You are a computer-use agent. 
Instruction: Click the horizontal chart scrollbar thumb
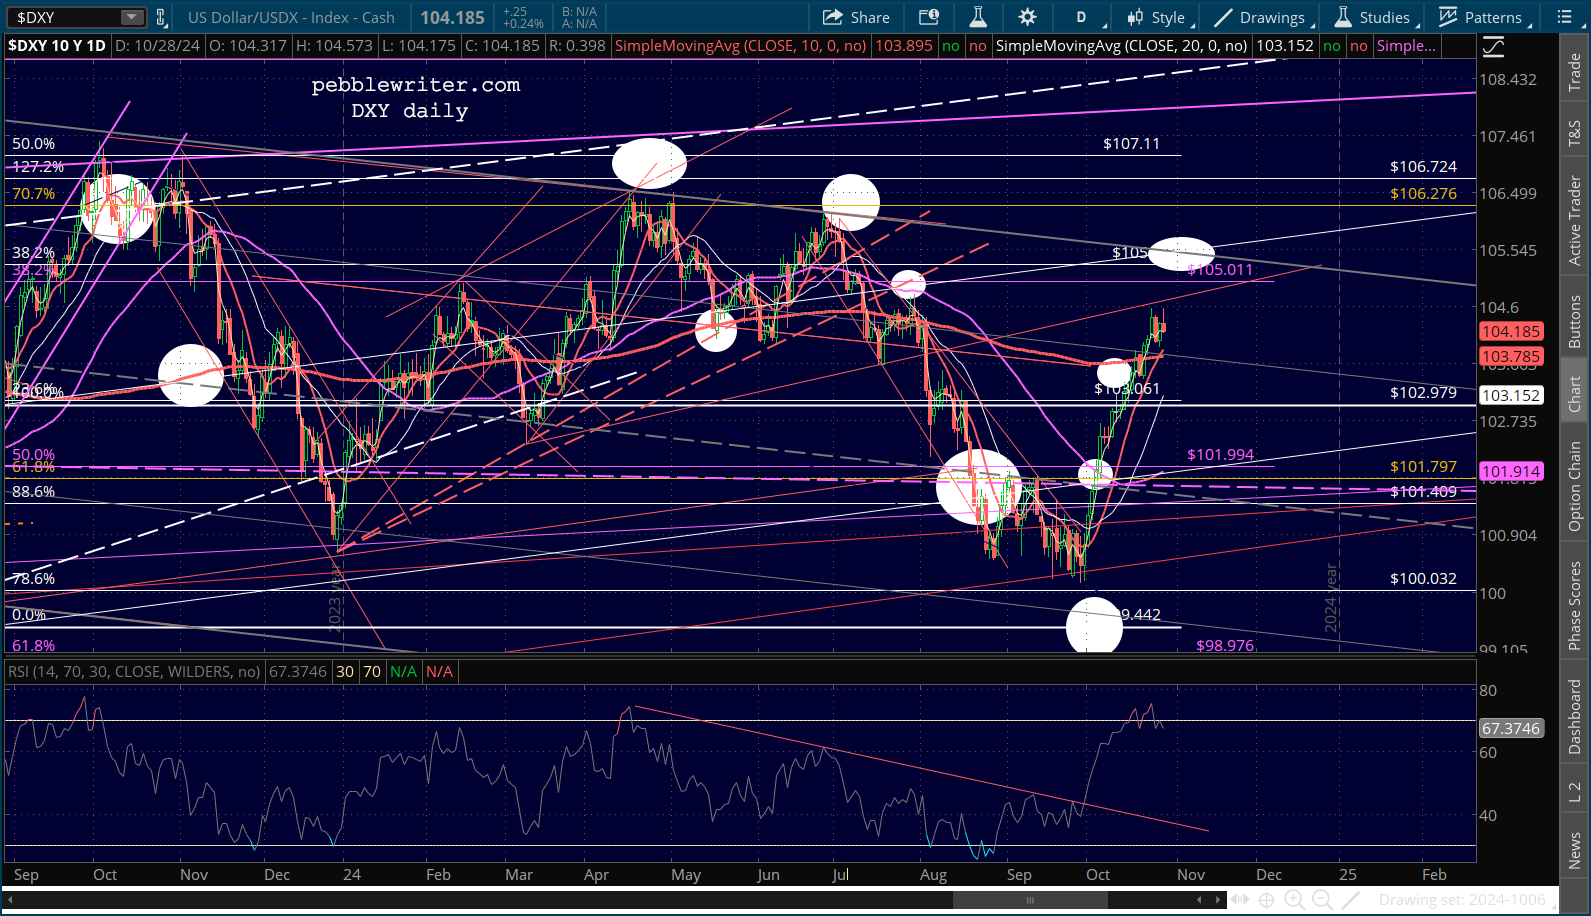1029,900
